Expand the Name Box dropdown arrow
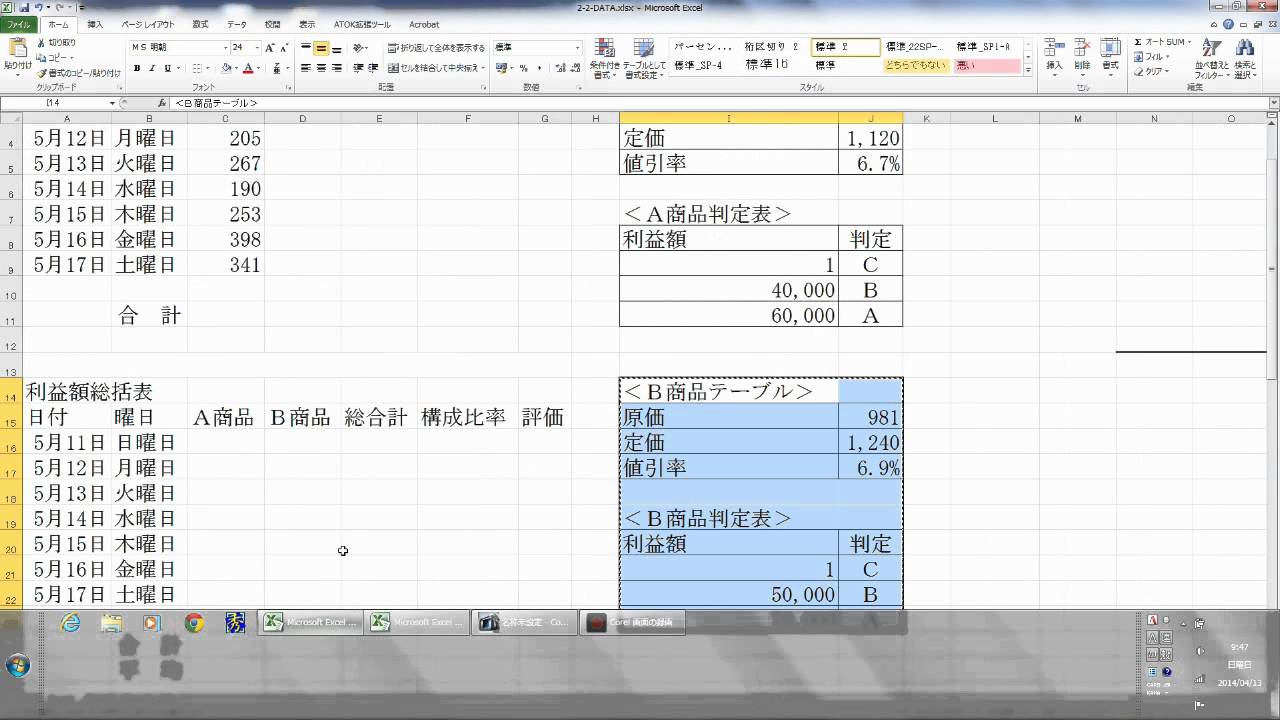 [113, 103]
